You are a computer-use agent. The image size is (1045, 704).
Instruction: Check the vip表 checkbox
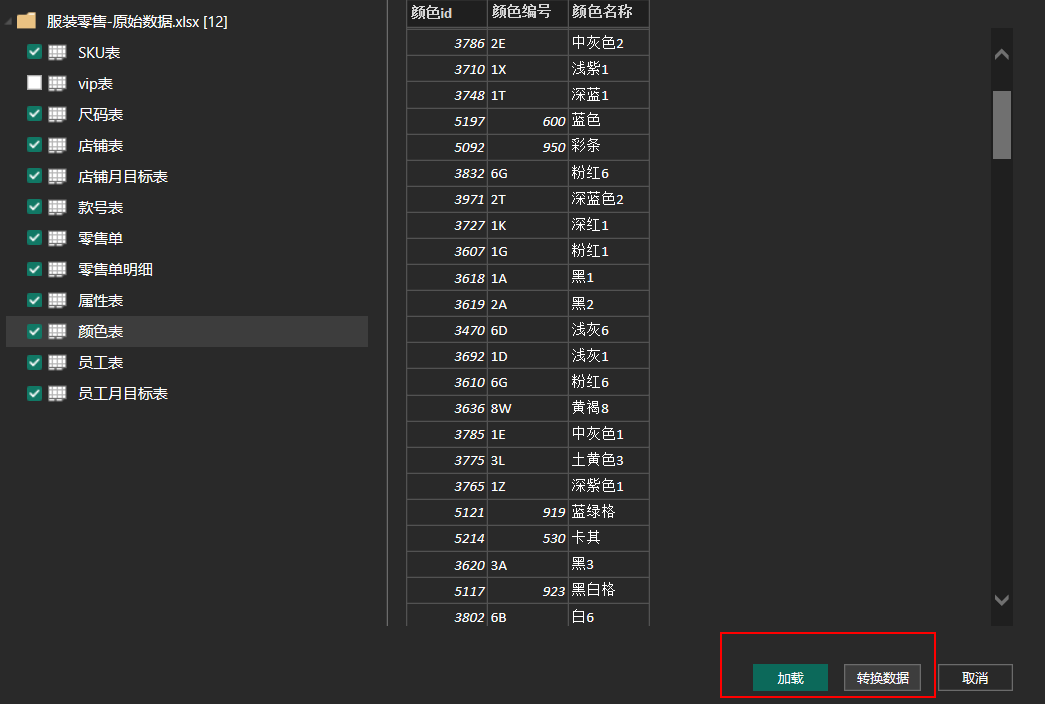pos(35,83)
